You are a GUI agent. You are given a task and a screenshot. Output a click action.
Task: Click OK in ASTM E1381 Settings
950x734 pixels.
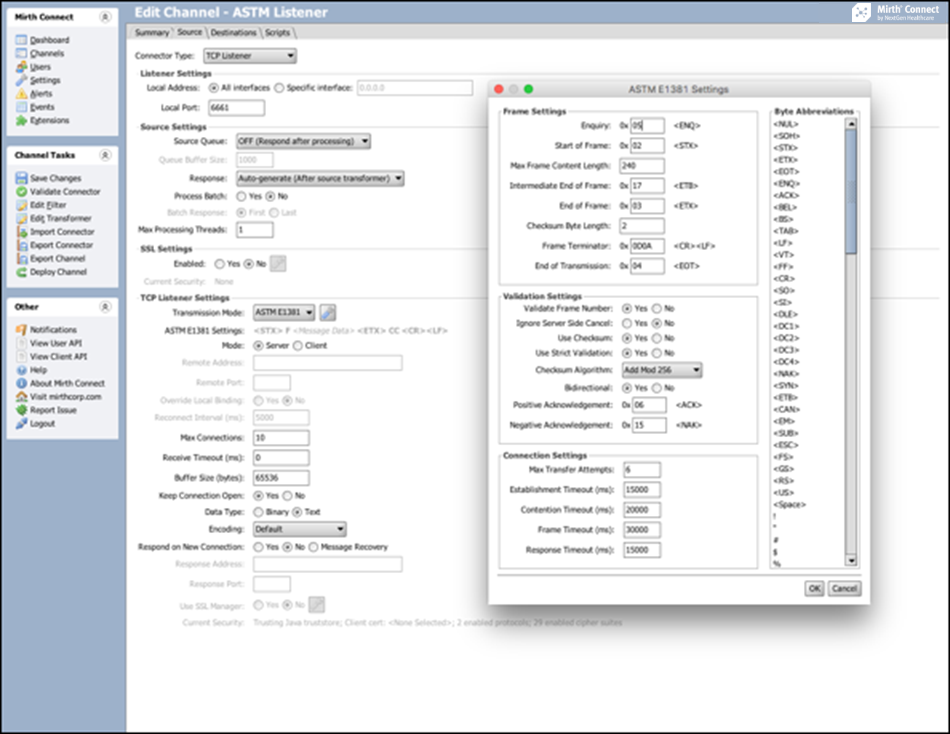point(814,589)
